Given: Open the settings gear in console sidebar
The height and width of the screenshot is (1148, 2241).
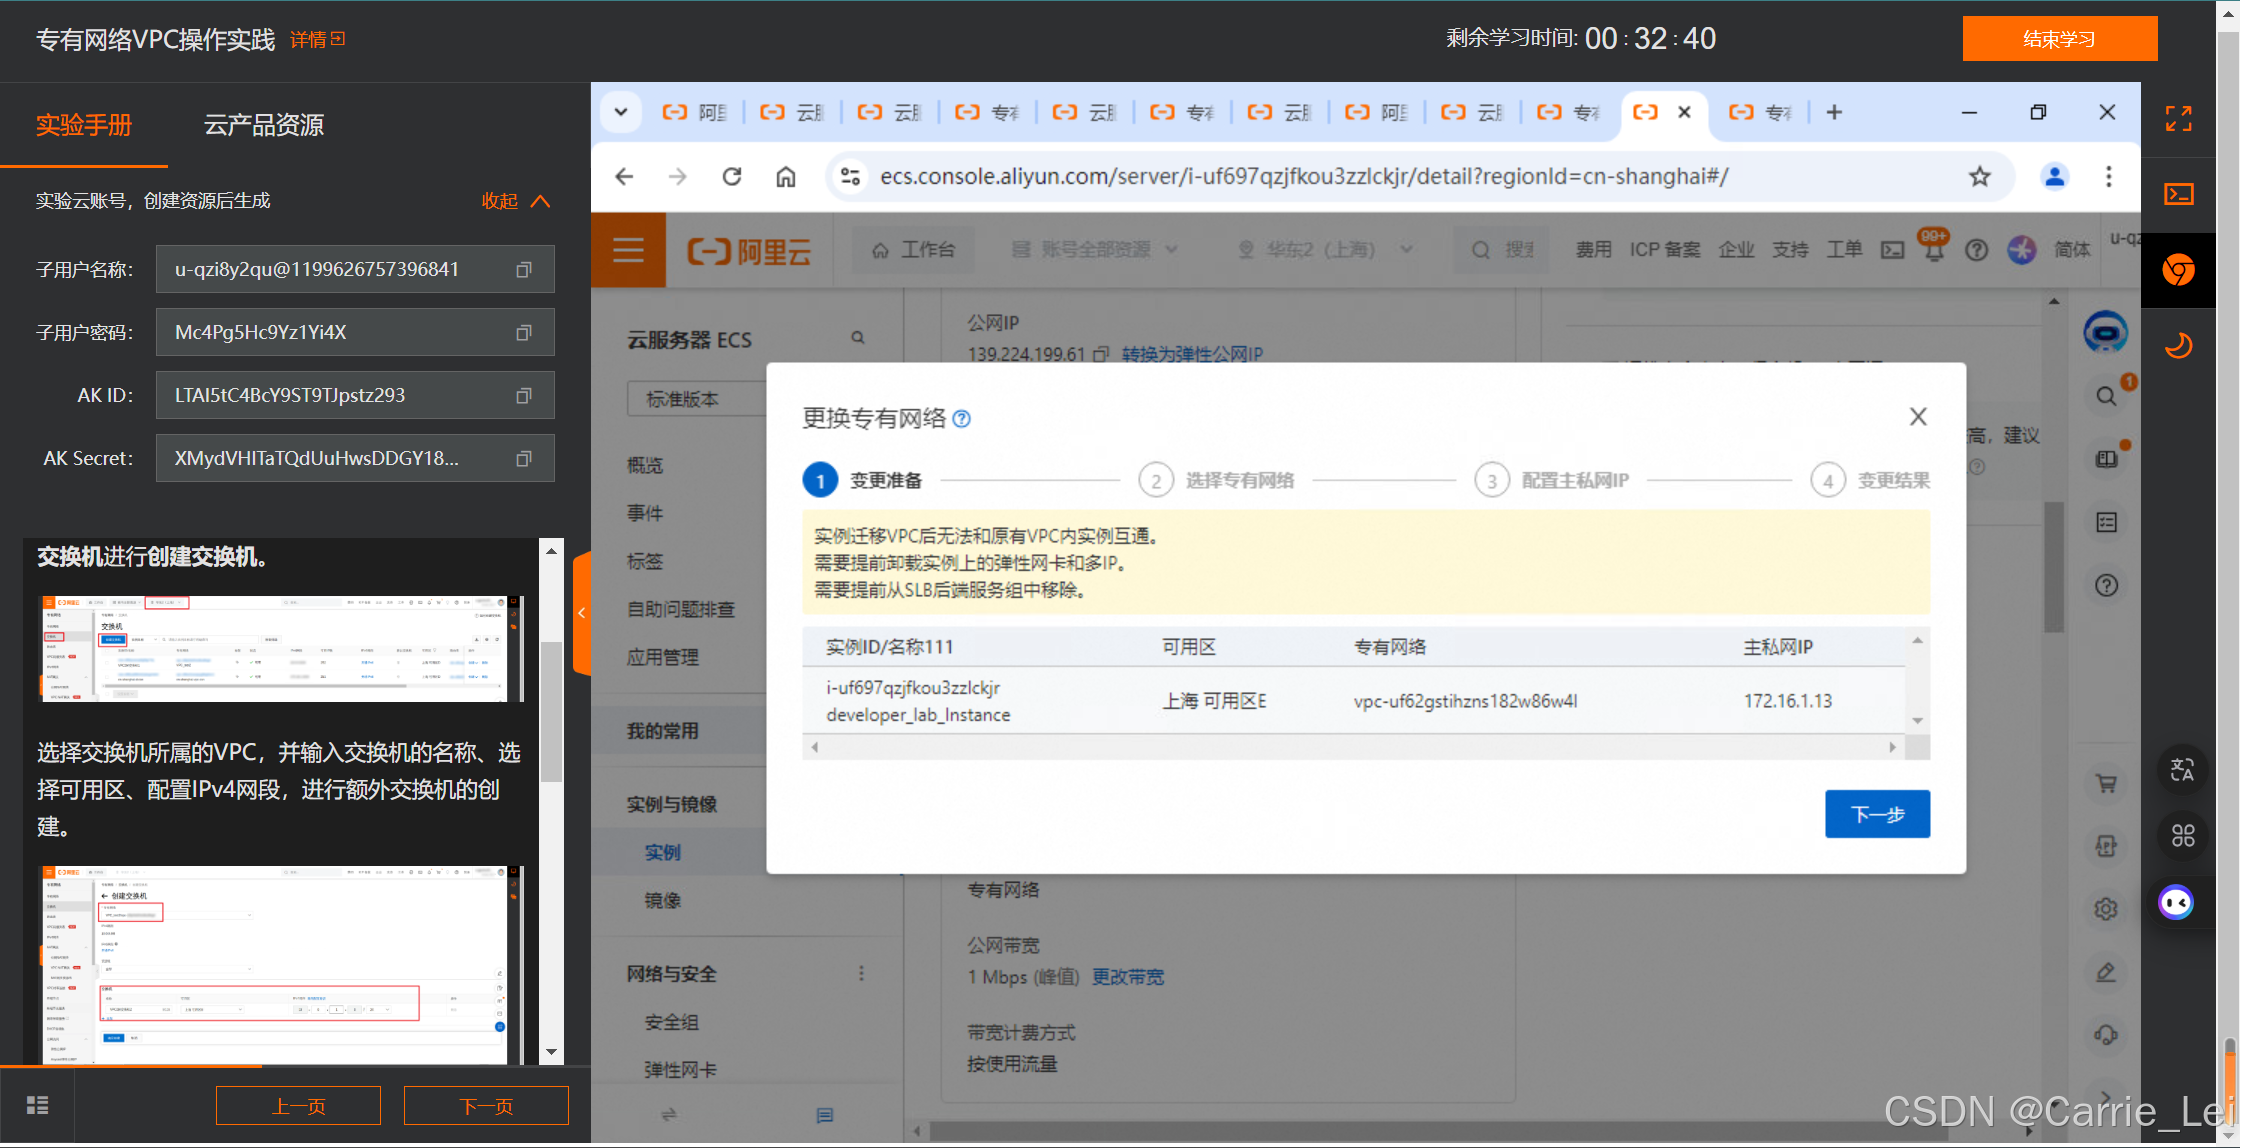Looking at the screenshot, I should pyautogui.click(x=2106, y=909).
